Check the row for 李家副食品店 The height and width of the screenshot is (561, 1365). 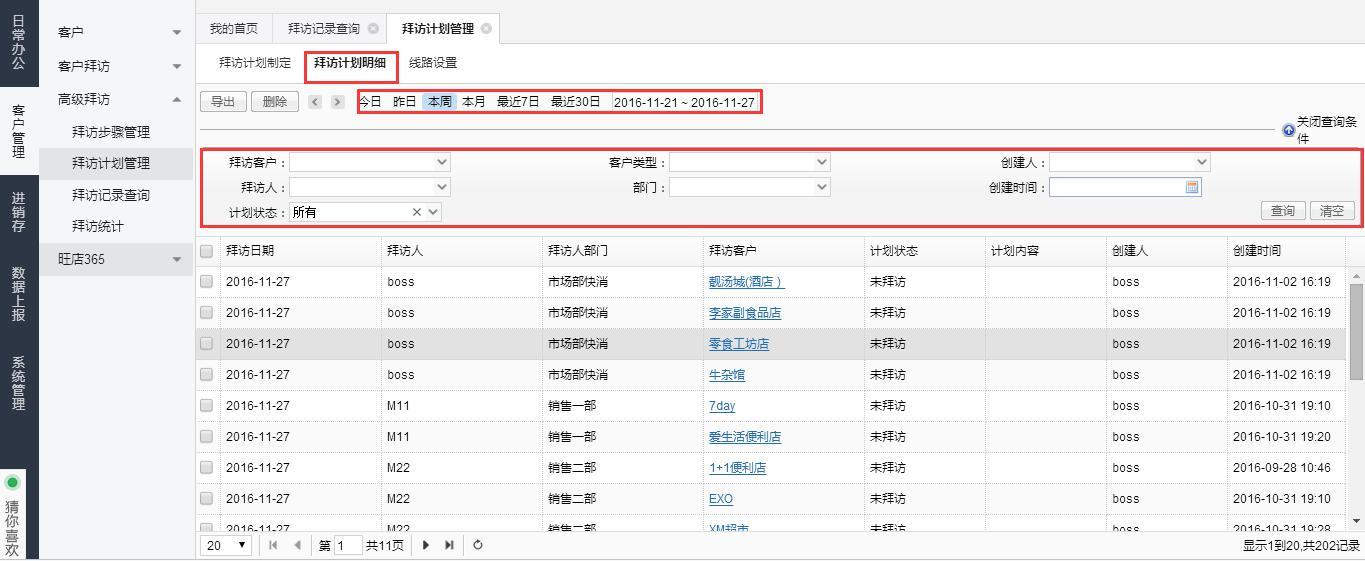(207, 313)
